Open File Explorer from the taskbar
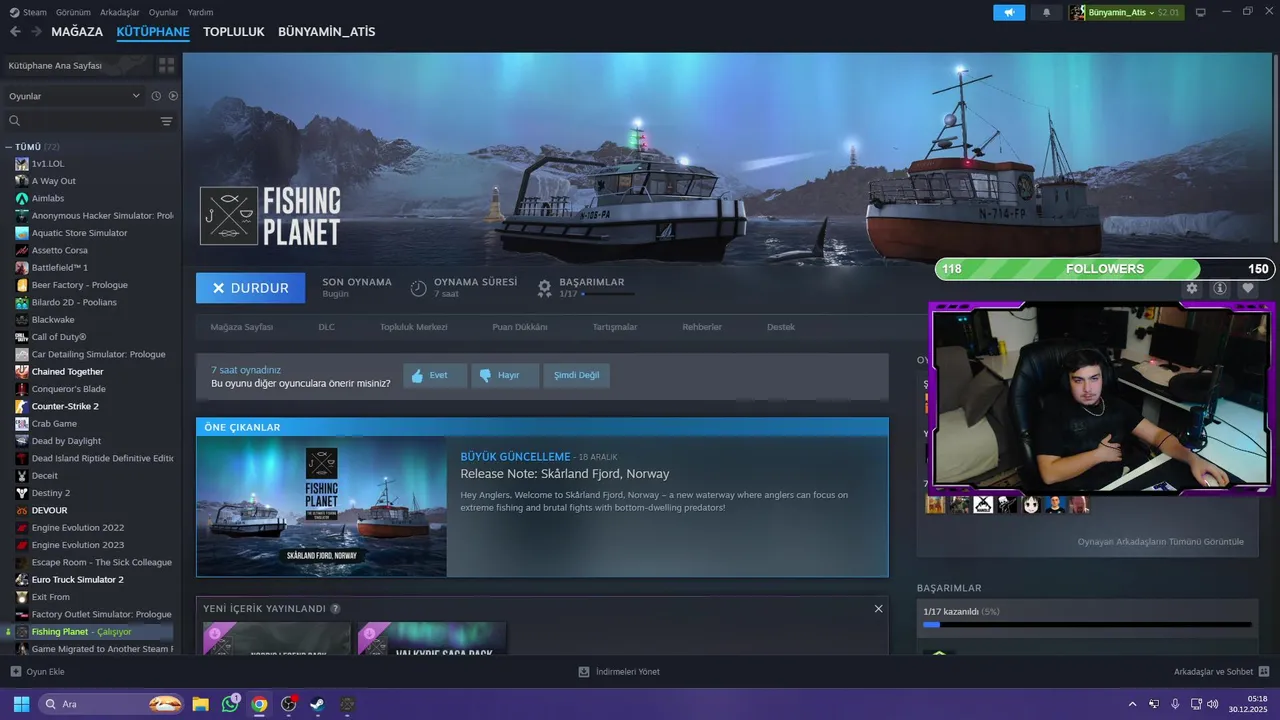 point(200,704)
